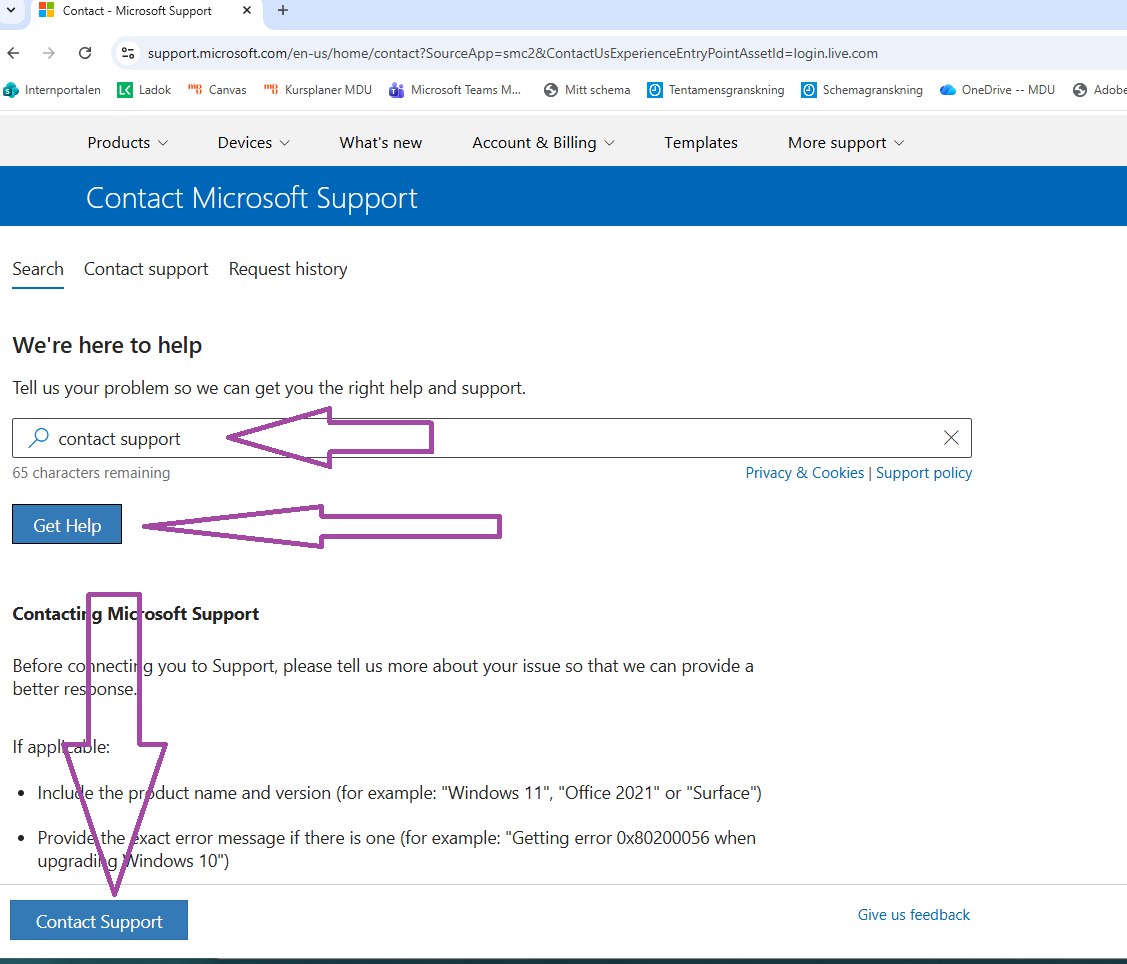
Task: Open site information icon in address bar
Action: click(128, 53)
